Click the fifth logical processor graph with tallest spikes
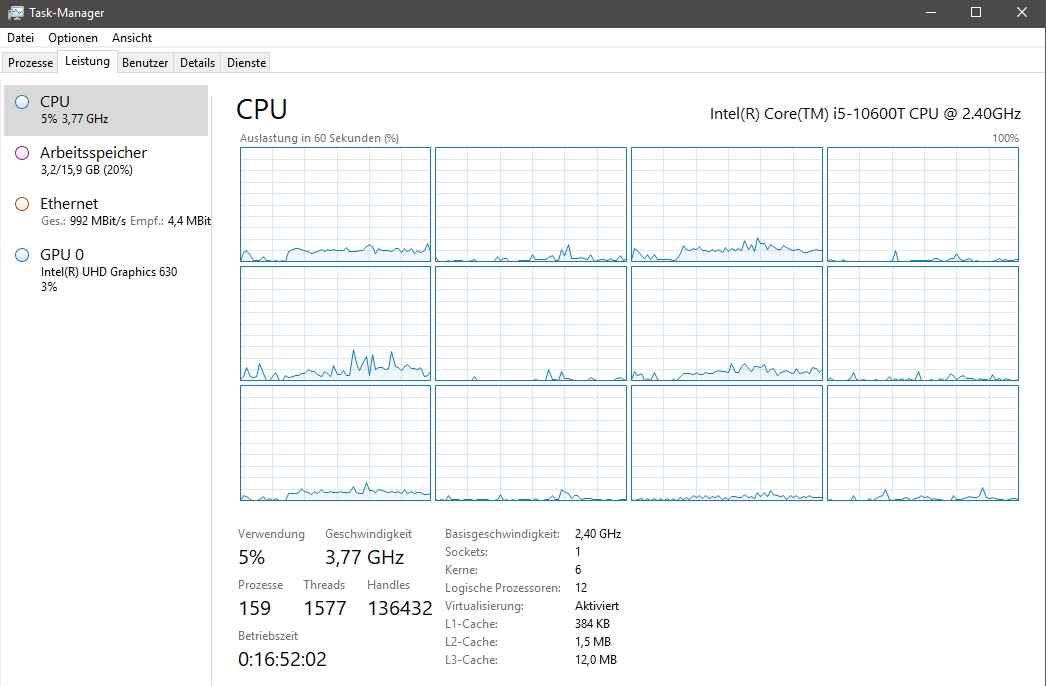This screenshot has height=686, width=1046. tap(335, 324)
